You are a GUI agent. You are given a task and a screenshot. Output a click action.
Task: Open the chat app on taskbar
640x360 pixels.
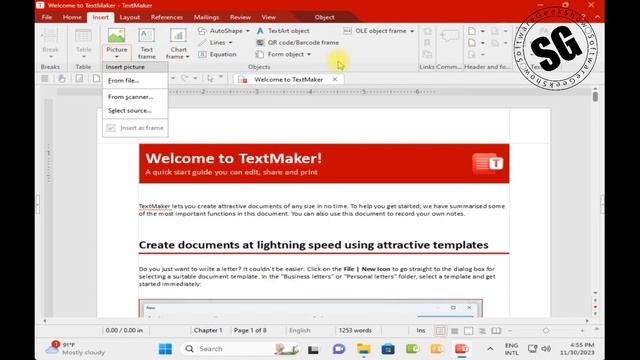tap(338, 349)
